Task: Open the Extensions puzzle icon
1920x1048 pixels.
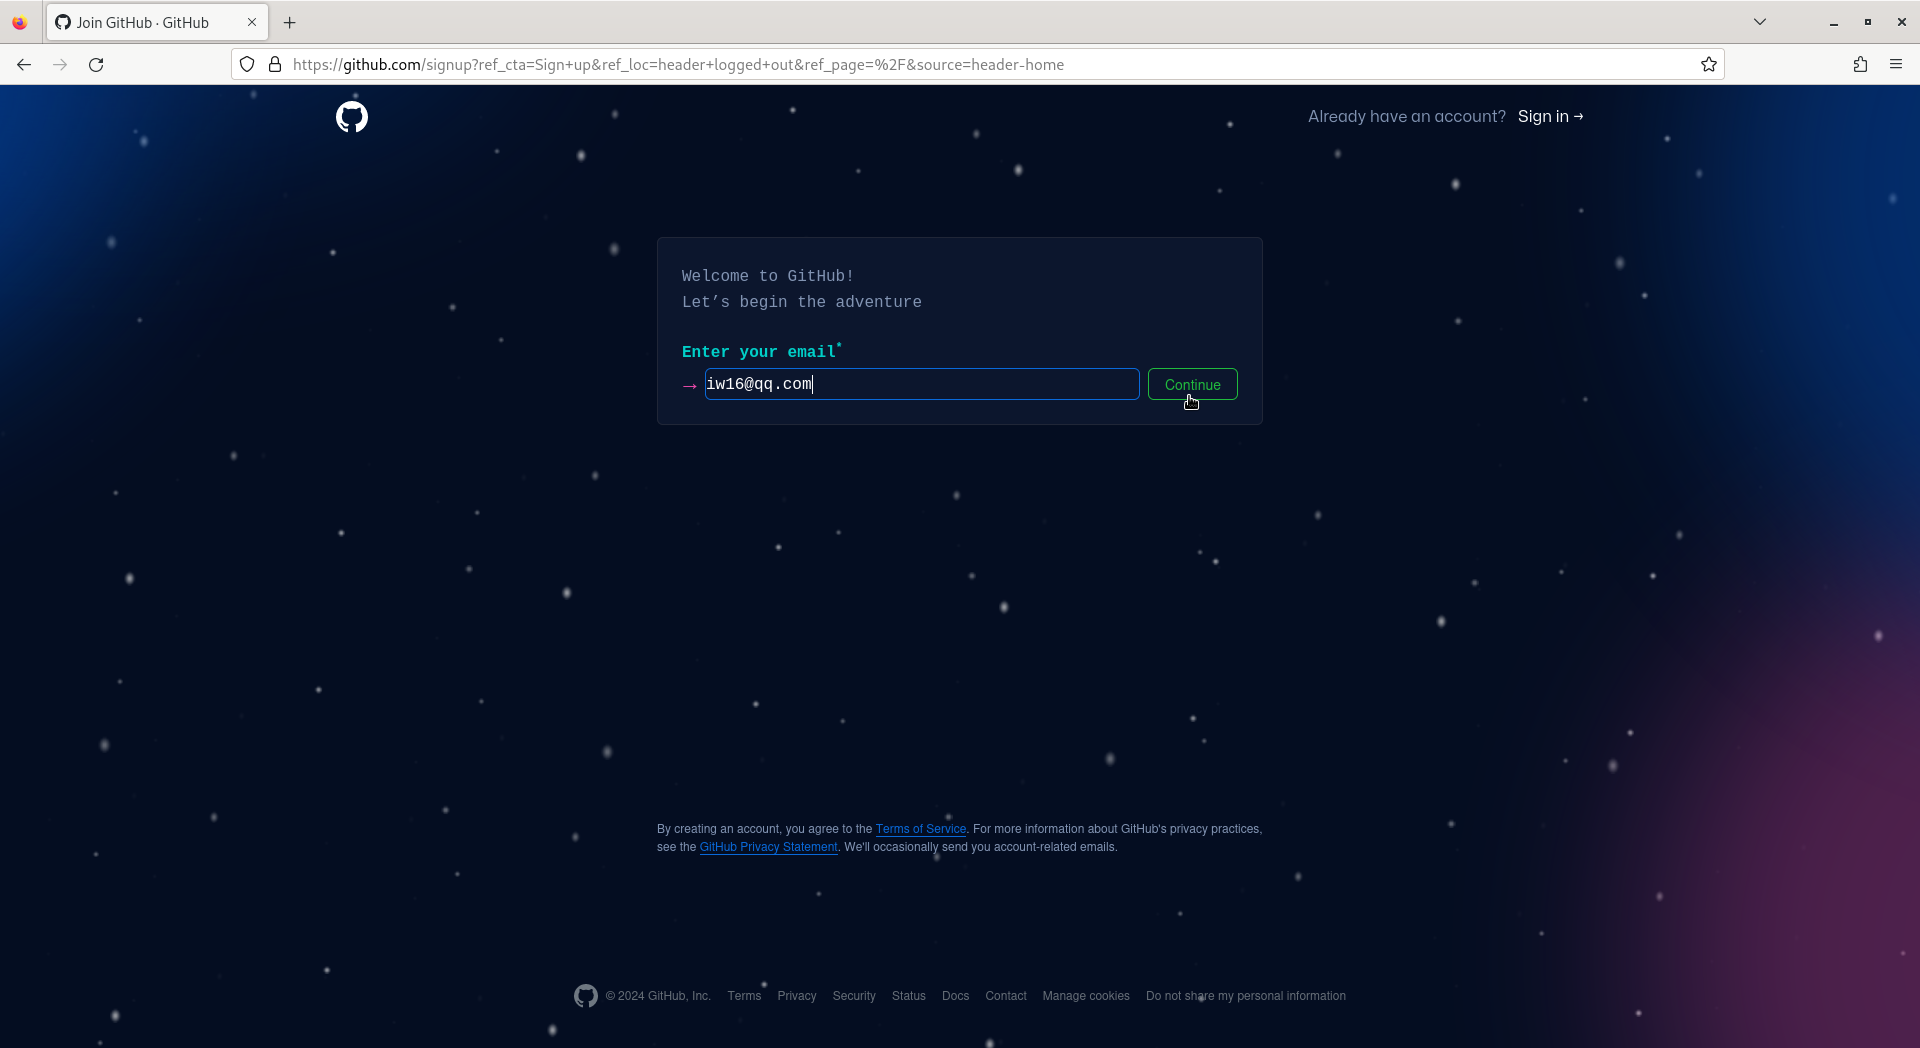Action: (x=1860, y=64)
